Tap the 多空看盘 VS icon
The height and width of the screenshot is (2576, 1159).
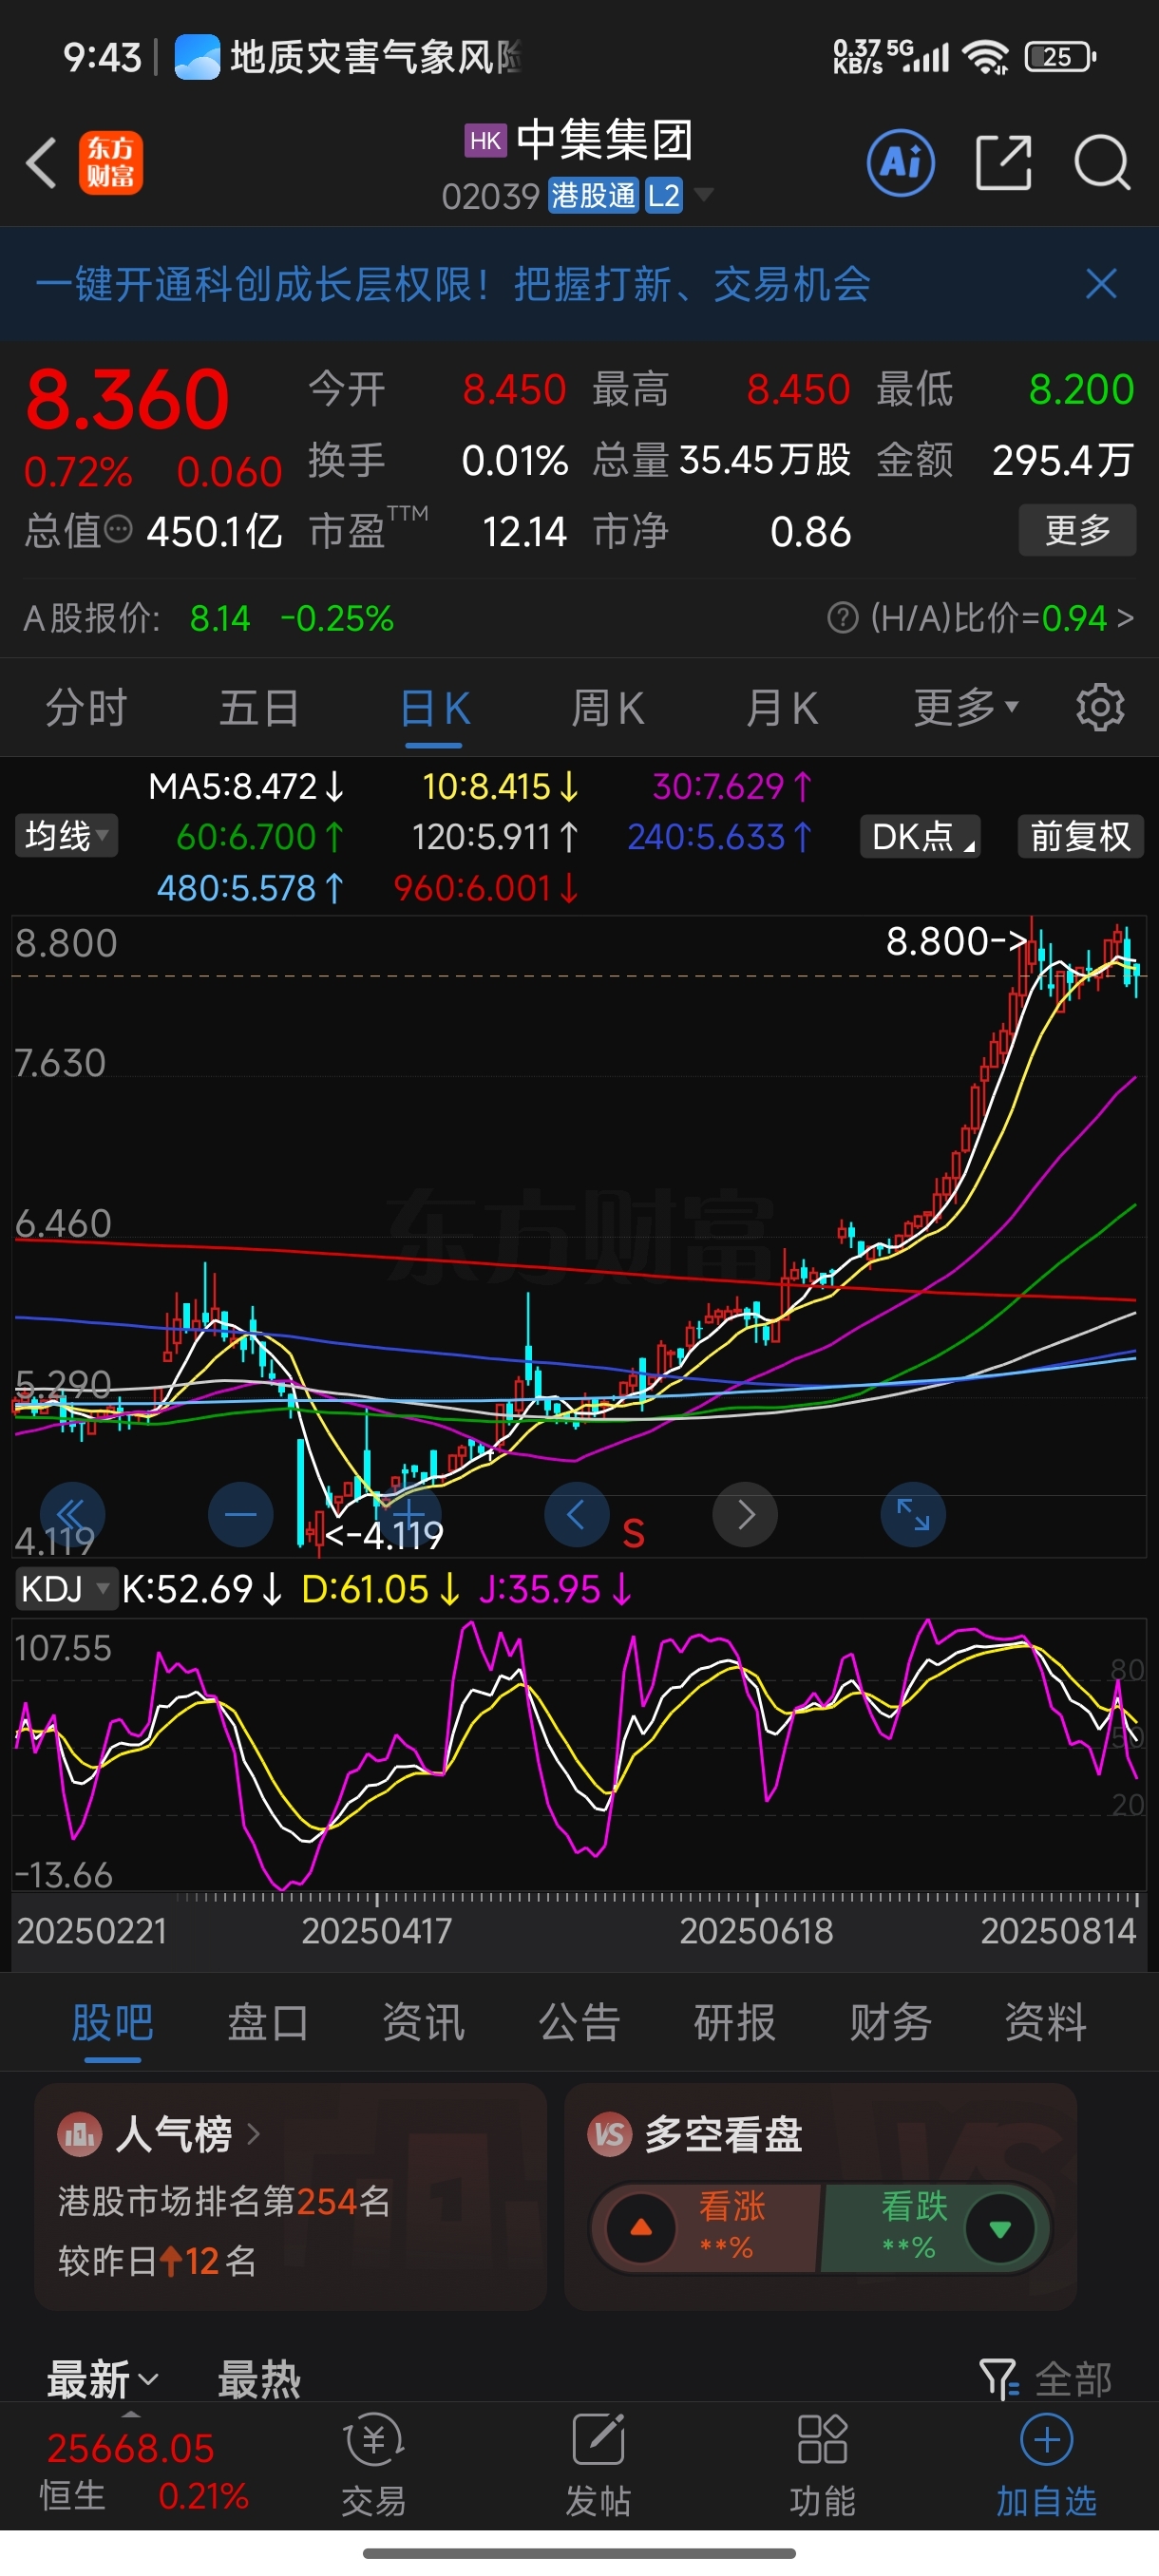pos(609,2135)
